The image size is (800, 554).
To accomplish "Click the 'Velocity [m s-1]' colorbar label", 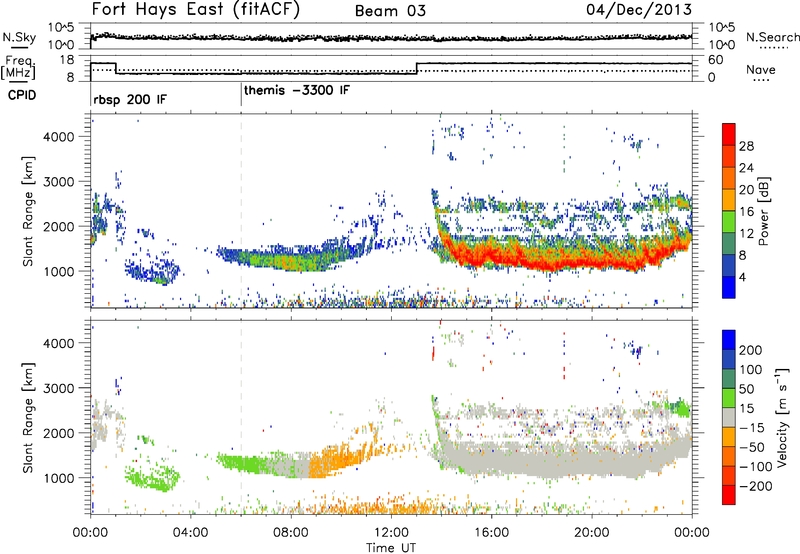I will point(782,417).
